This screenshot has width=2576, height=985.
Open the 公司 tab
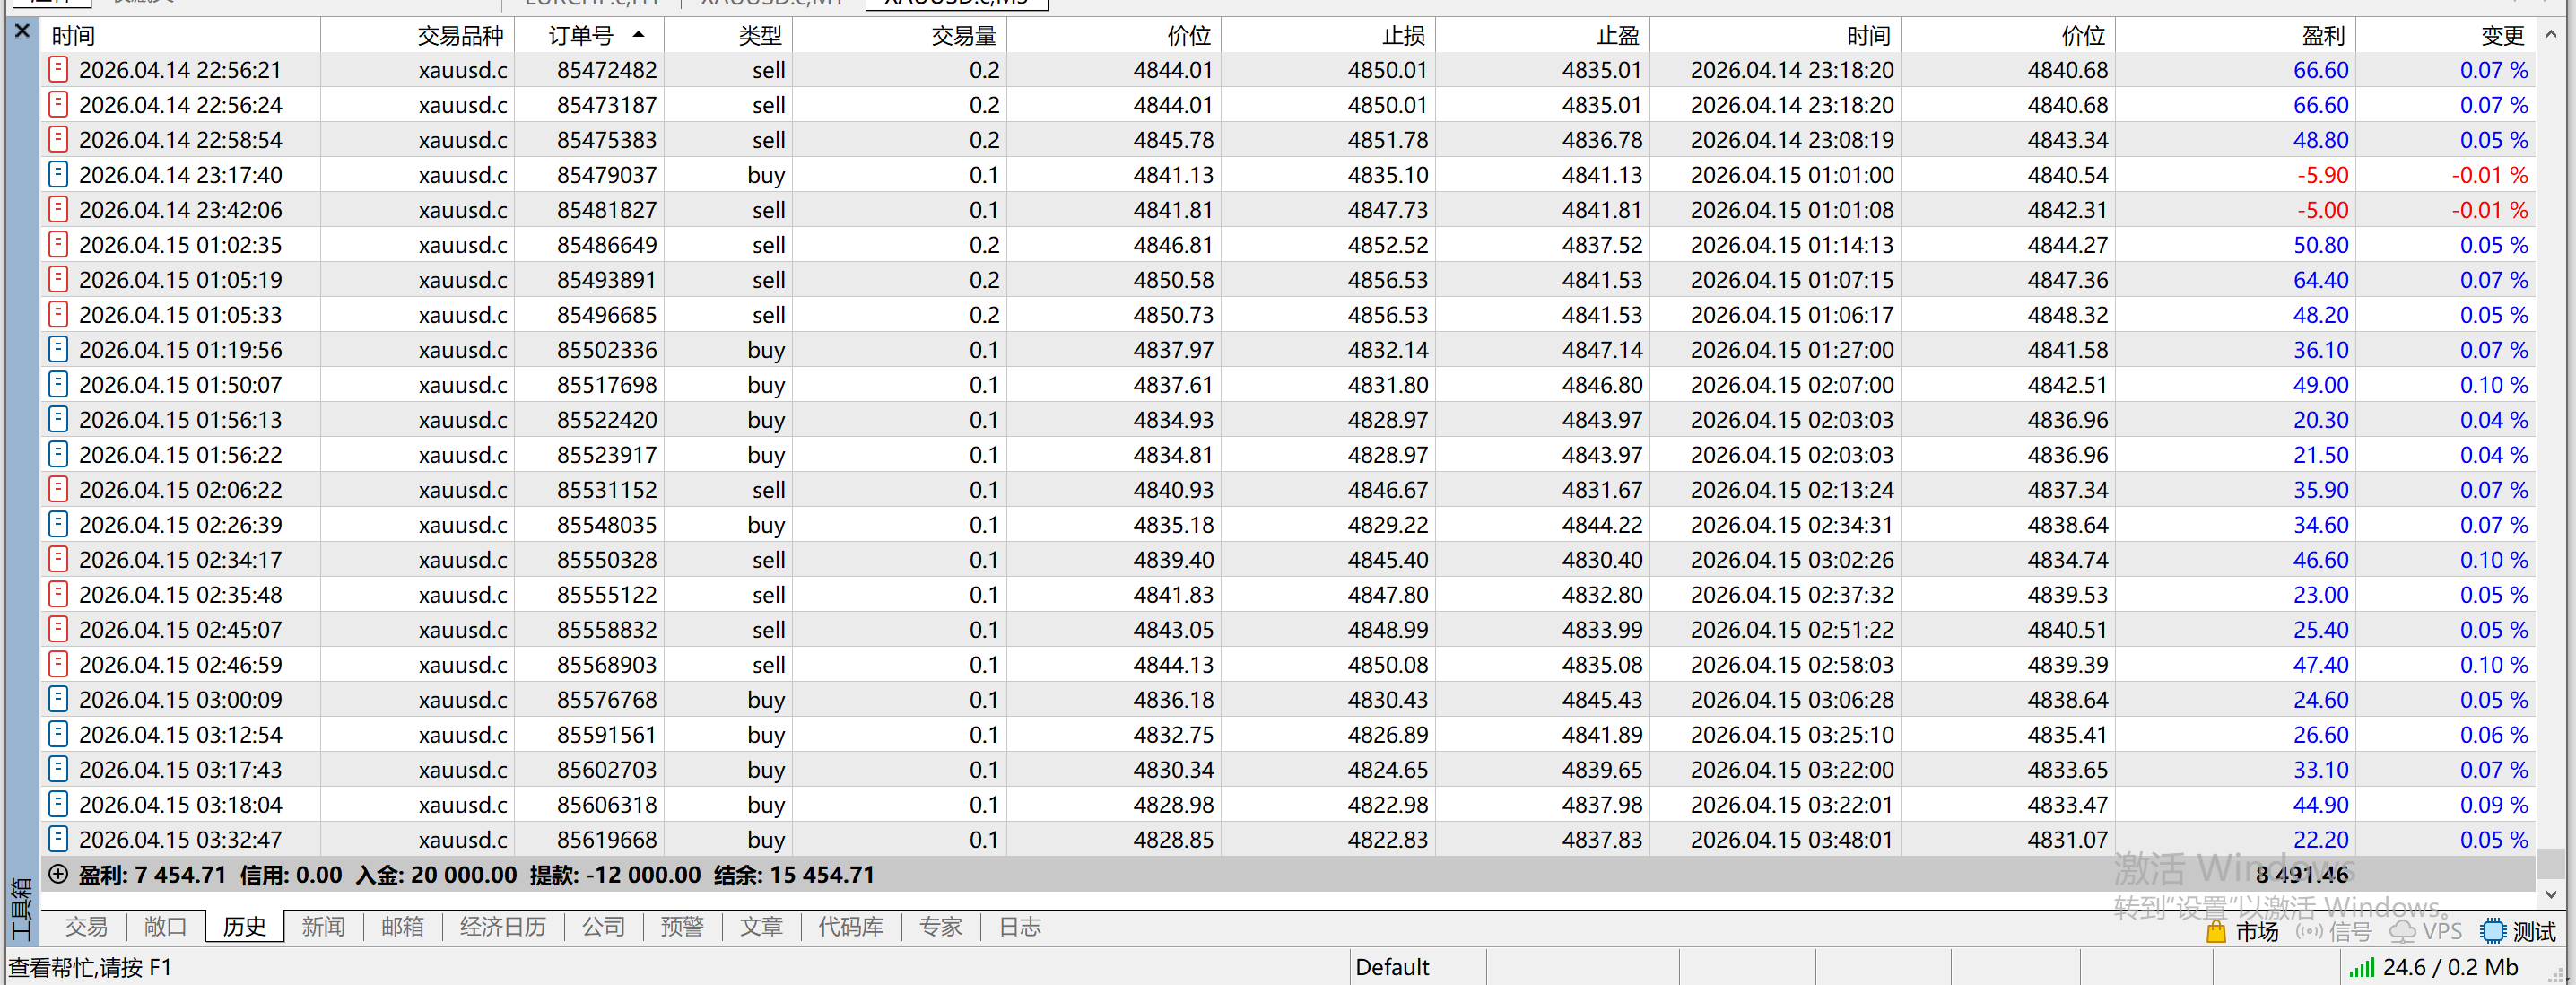tap(604, 927)
